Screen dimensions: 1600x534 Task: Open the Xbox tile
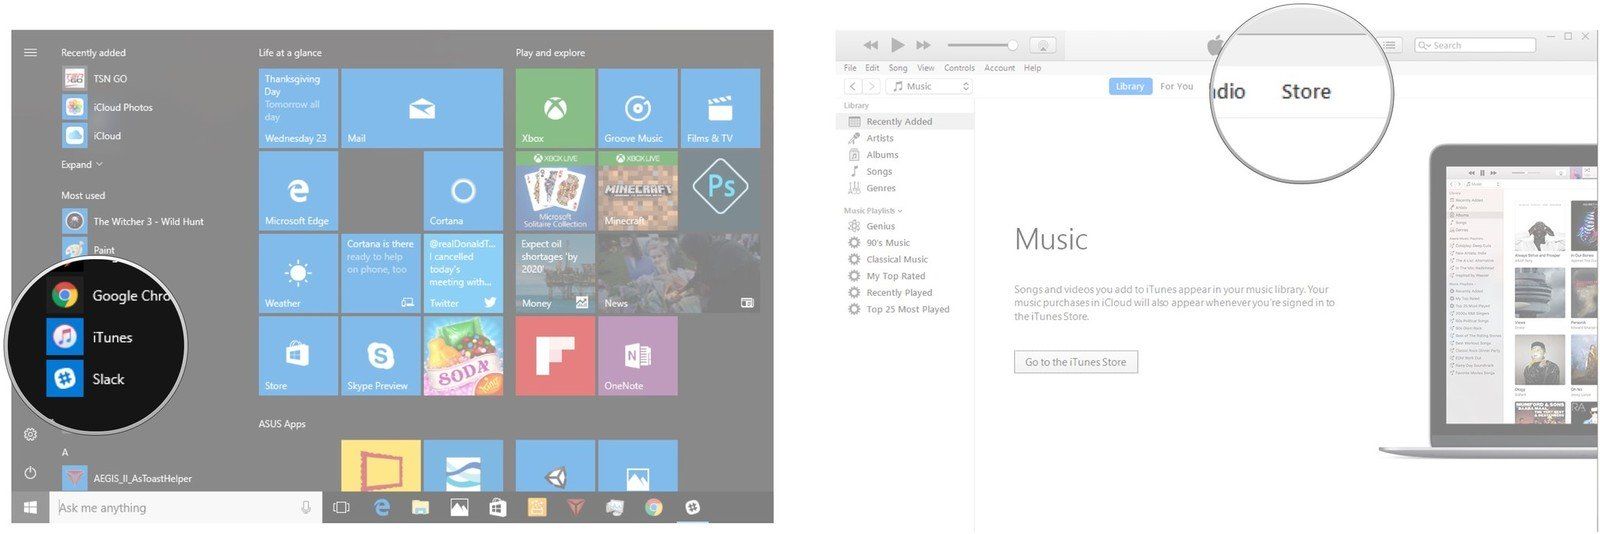(555, 108)
